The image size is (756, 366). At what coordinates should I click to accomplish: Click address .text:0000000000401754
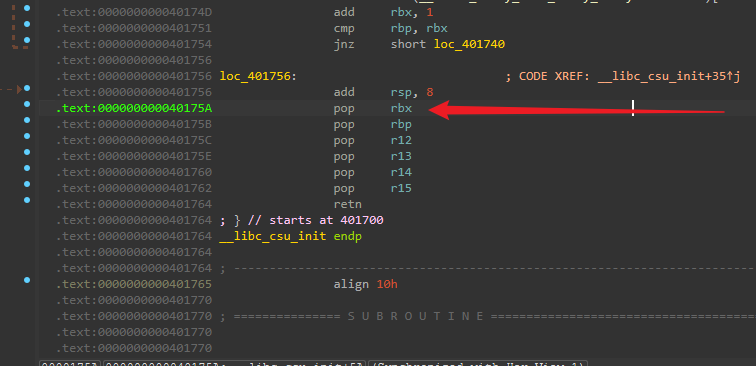pos(134,44)
